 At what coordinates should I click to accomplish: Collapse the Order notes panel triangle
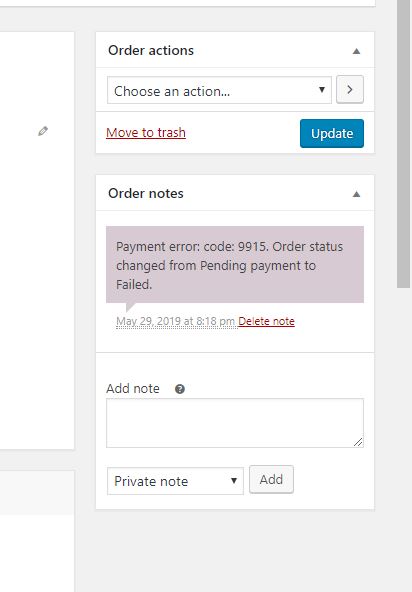[x=356, y=194]
